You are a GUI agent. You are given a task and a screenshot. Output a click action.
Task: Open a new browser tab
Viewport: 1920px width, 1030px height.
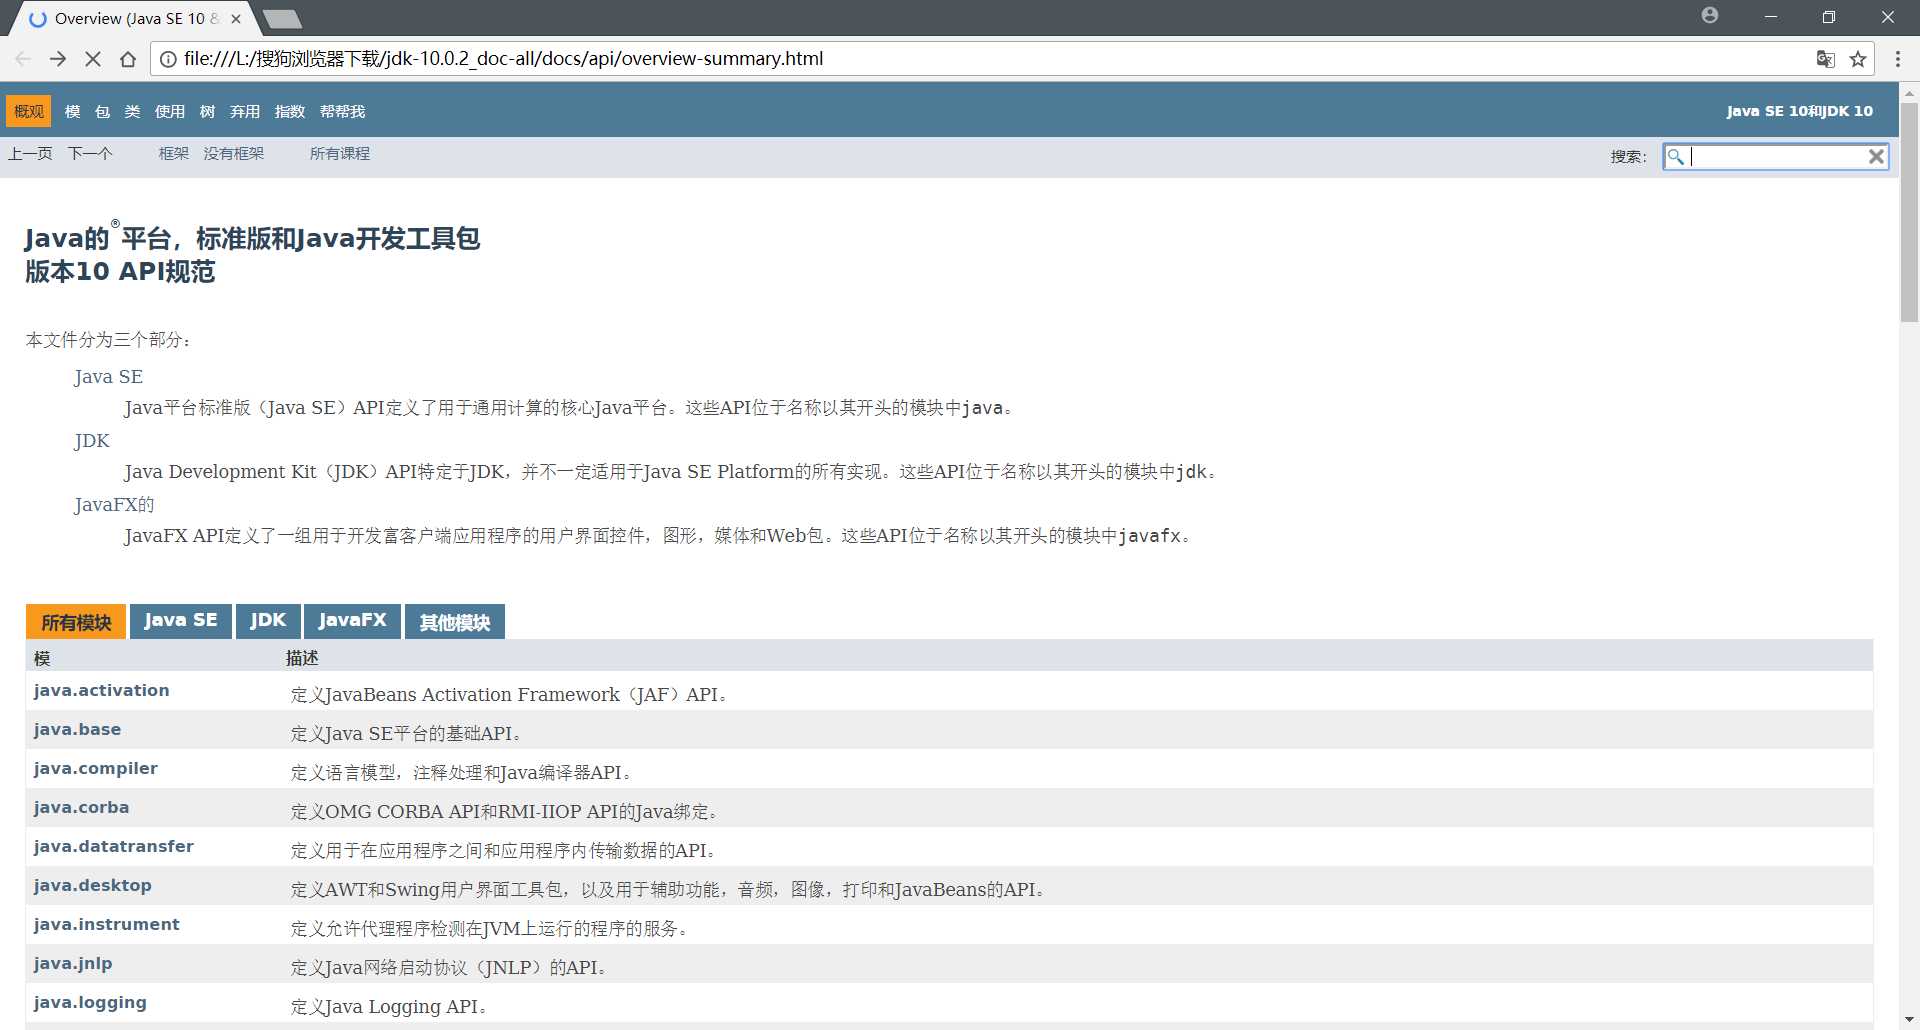[x=282, y=19]
